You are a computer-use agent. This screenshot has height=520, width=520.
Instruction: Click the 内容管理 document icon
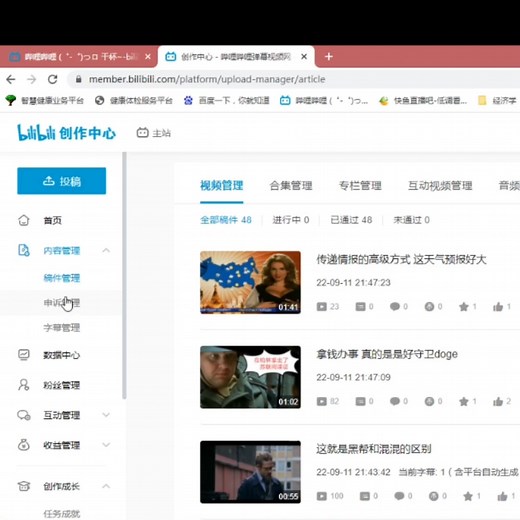tap(24, 250)
